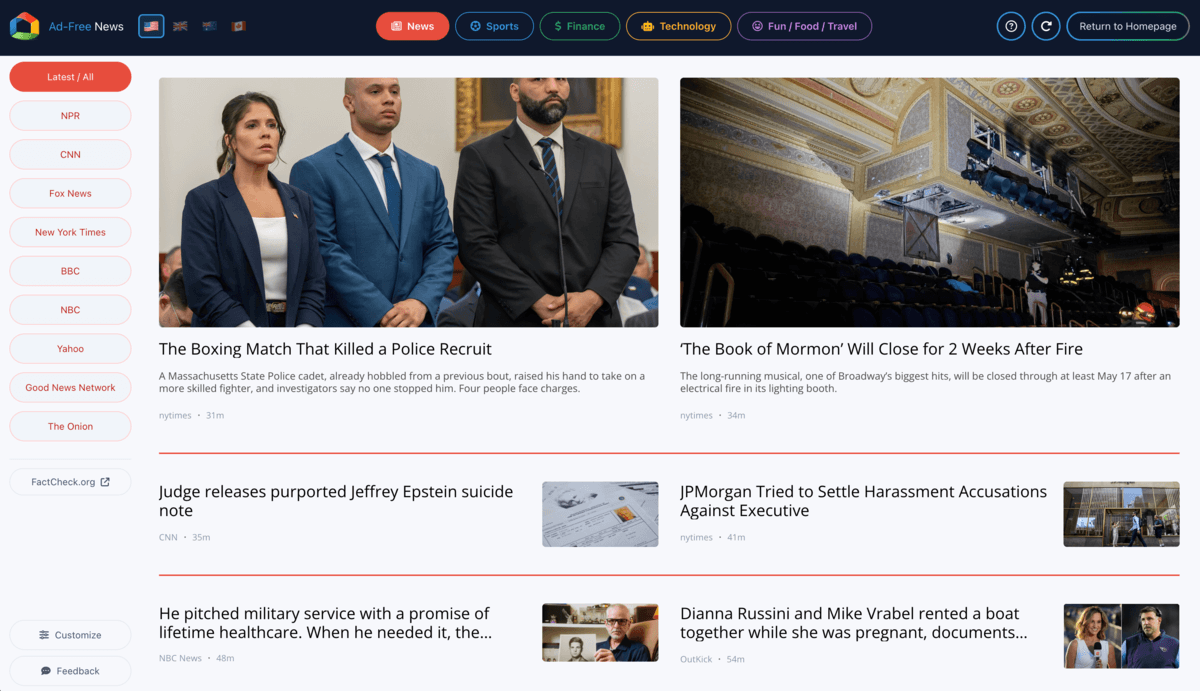Open the help question mark button
Viewport: 1200px width, 691px height.
pyautogui.click(x=1011, y=26)
